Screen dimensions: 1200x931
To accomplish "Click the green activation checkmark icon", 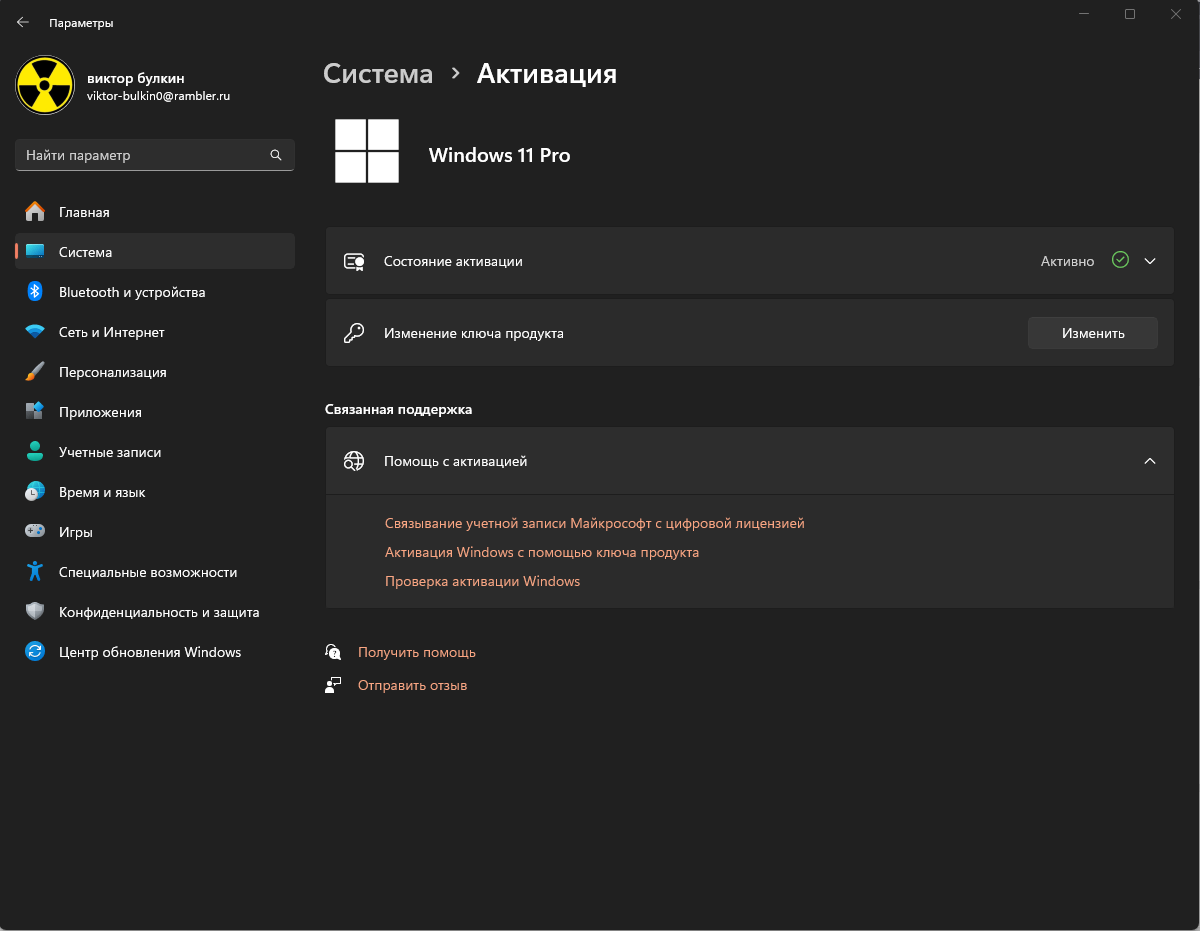I will point(1120,260).
